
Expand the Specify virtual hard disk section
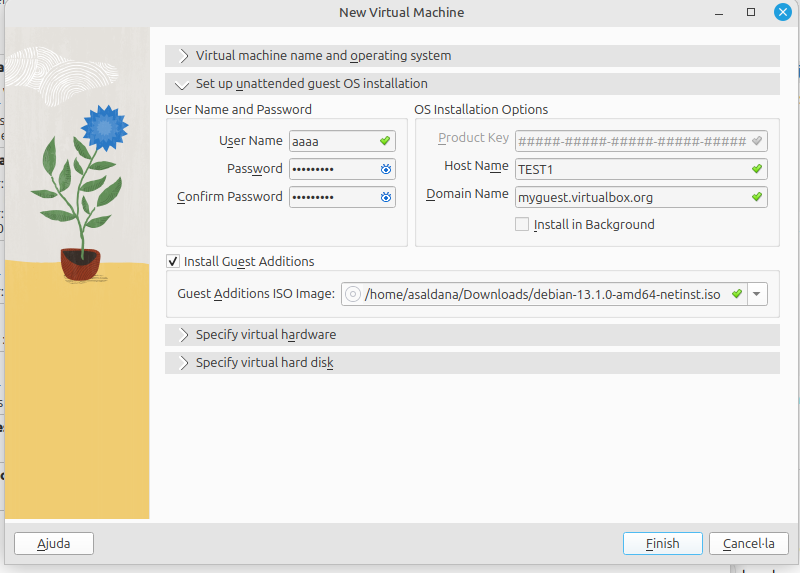pos(183,362)
